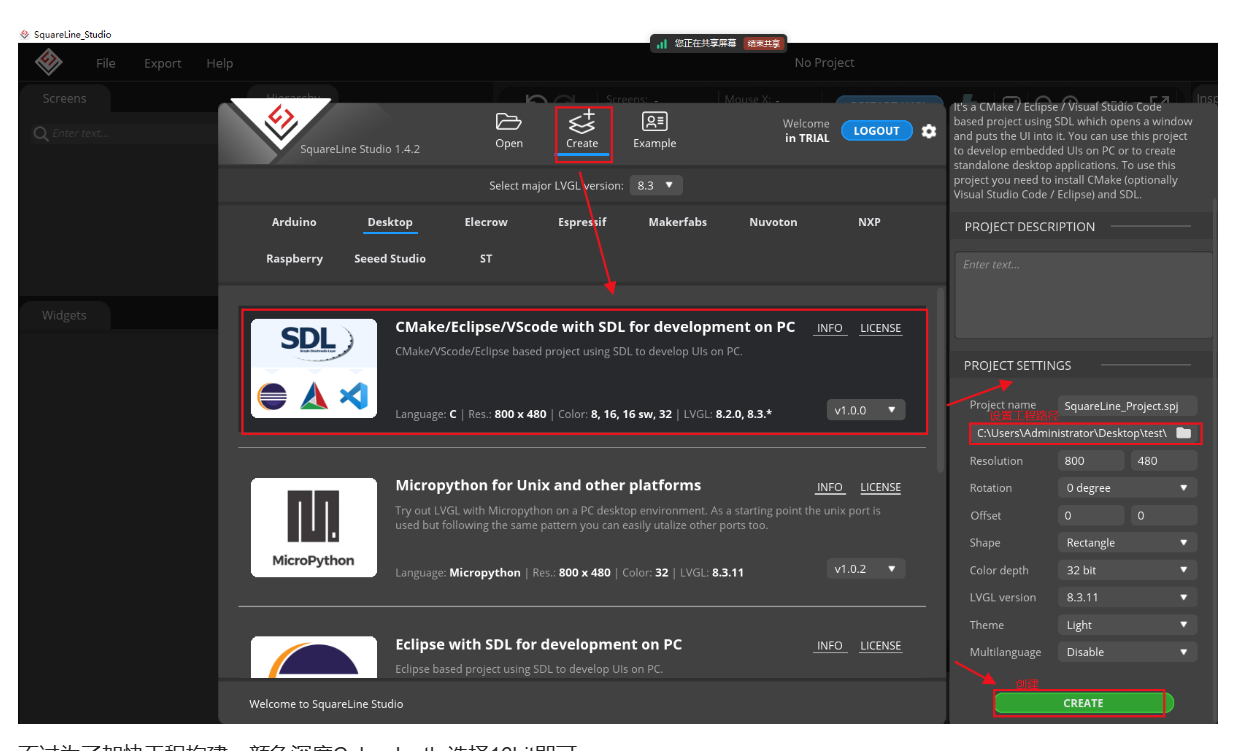The image size is (1237, 751).
Task: Select the ST platform tab
Action: pyautogui.click(x=486, y=258)
